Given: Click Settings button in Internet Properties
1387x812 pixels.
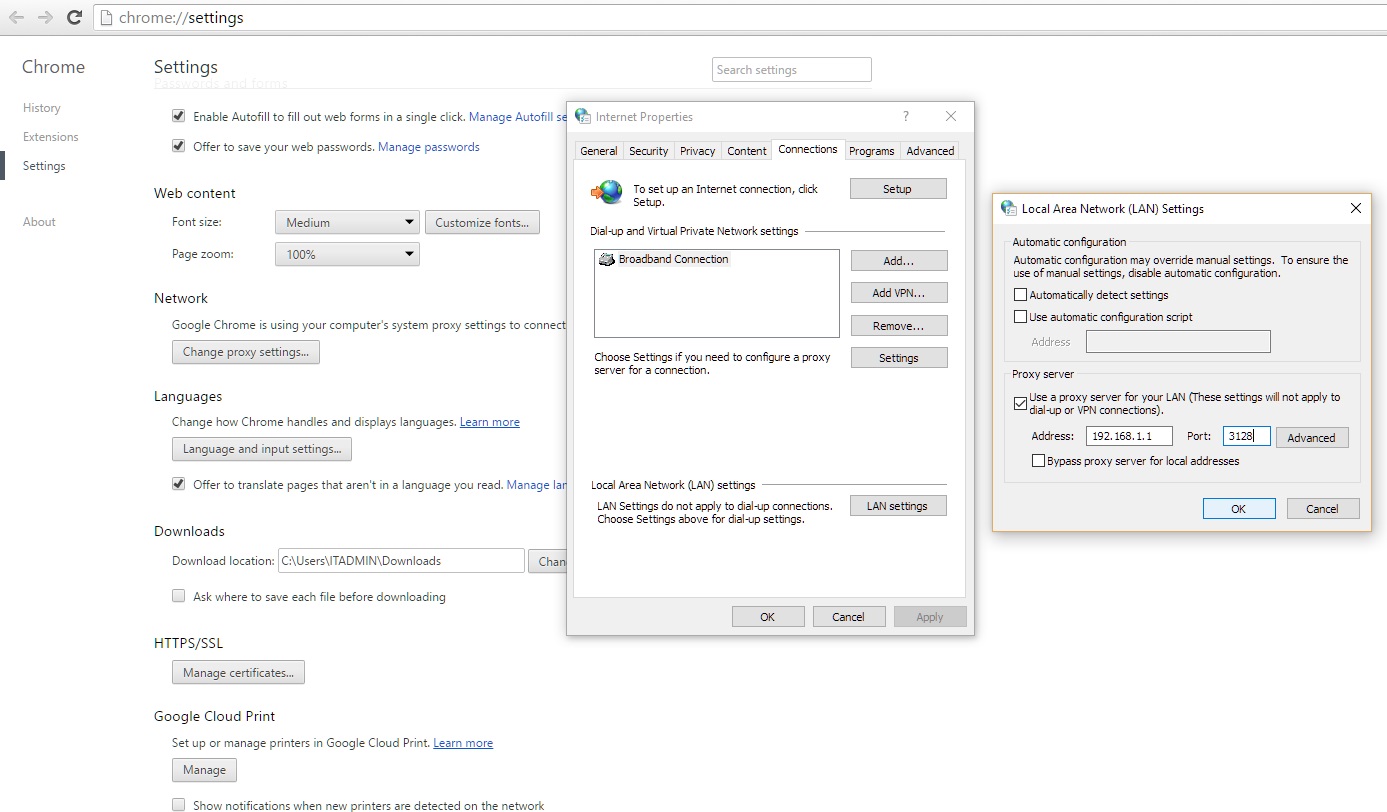Looking at the screenshot, I should (899, 358).
